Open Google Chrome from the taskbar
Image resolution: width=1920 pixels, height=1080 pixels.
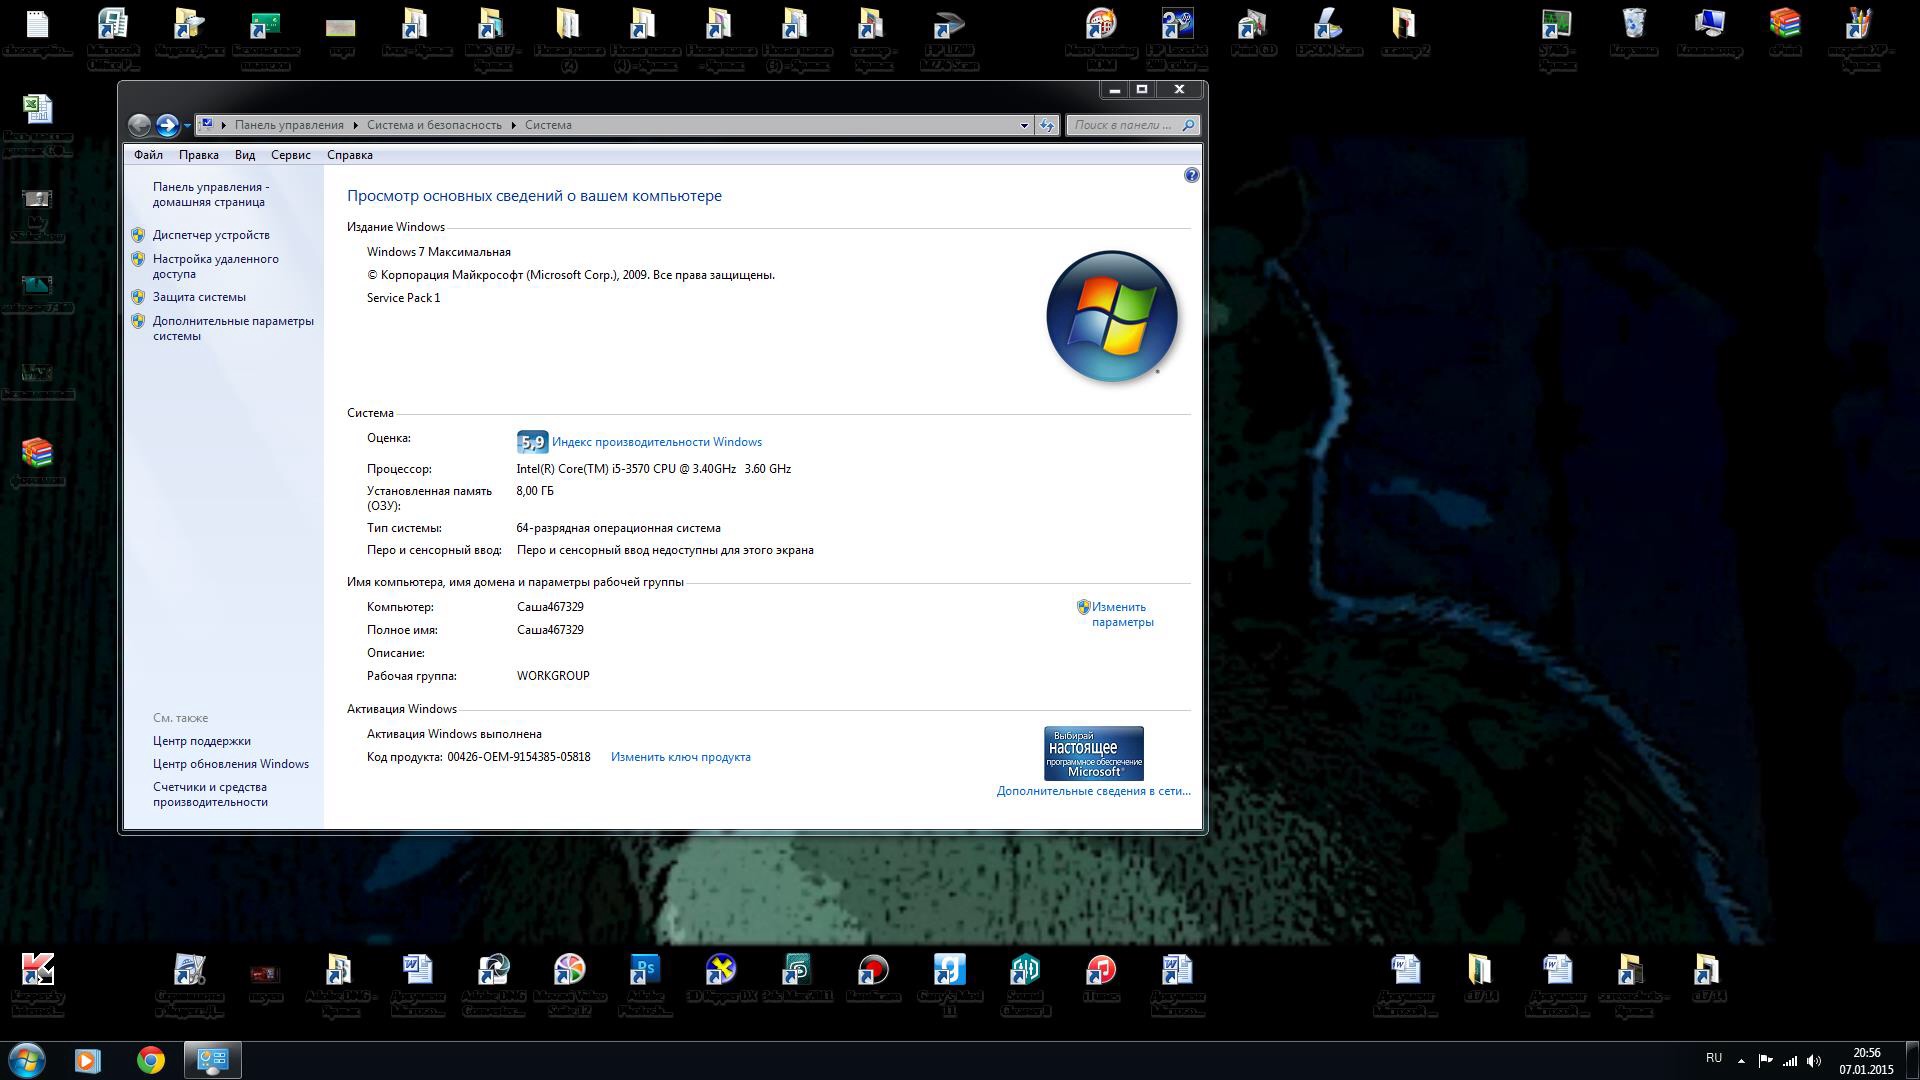(x=151, y=1060)
